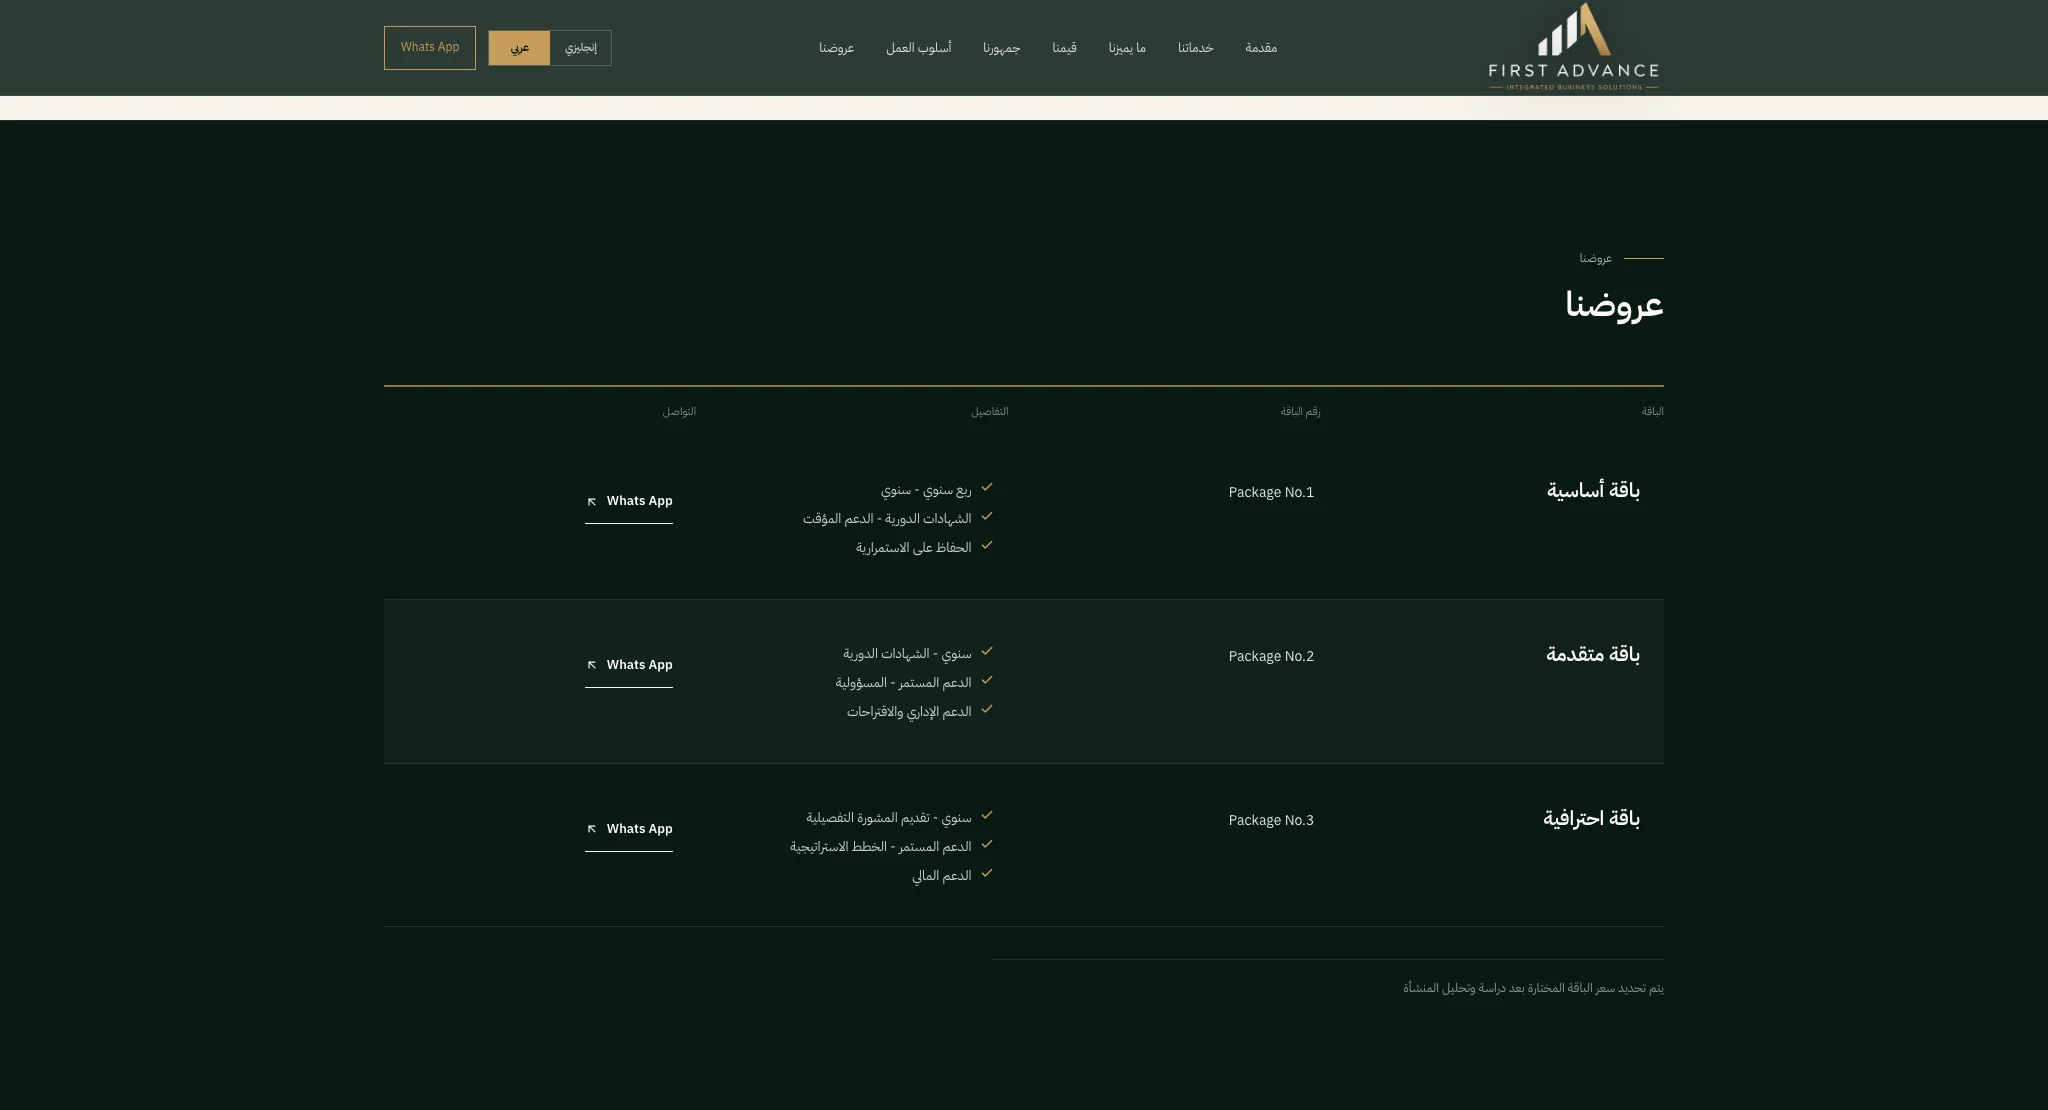Click the باقة احترافية title

tap(1591, 818)
